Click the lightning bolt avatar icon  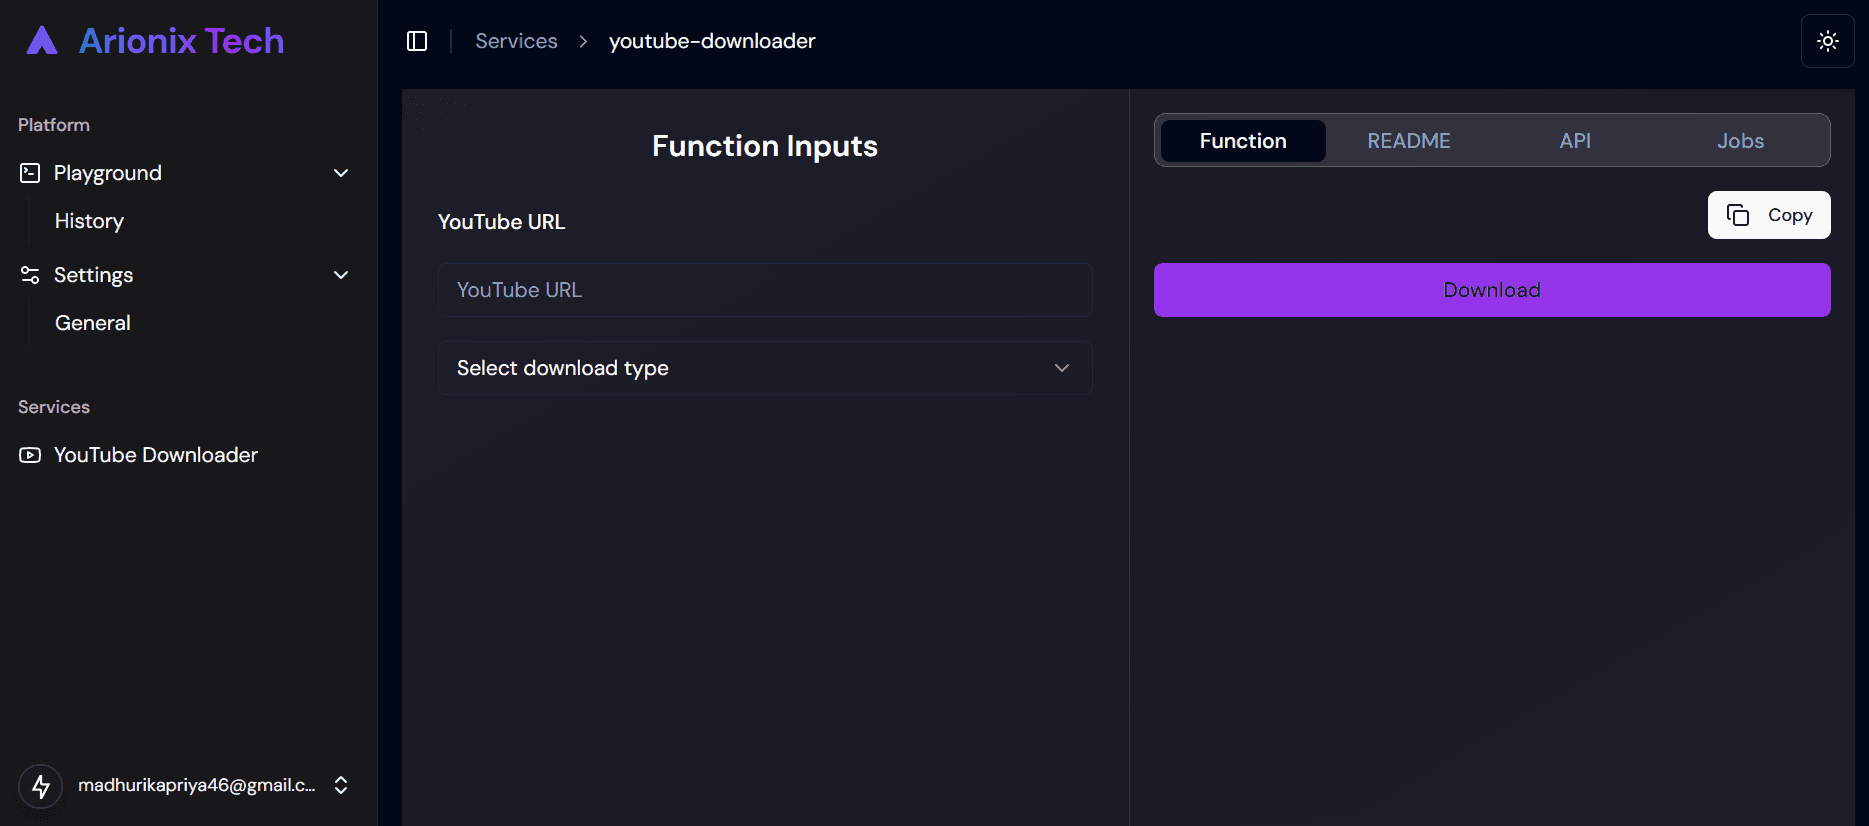(40, 786)
